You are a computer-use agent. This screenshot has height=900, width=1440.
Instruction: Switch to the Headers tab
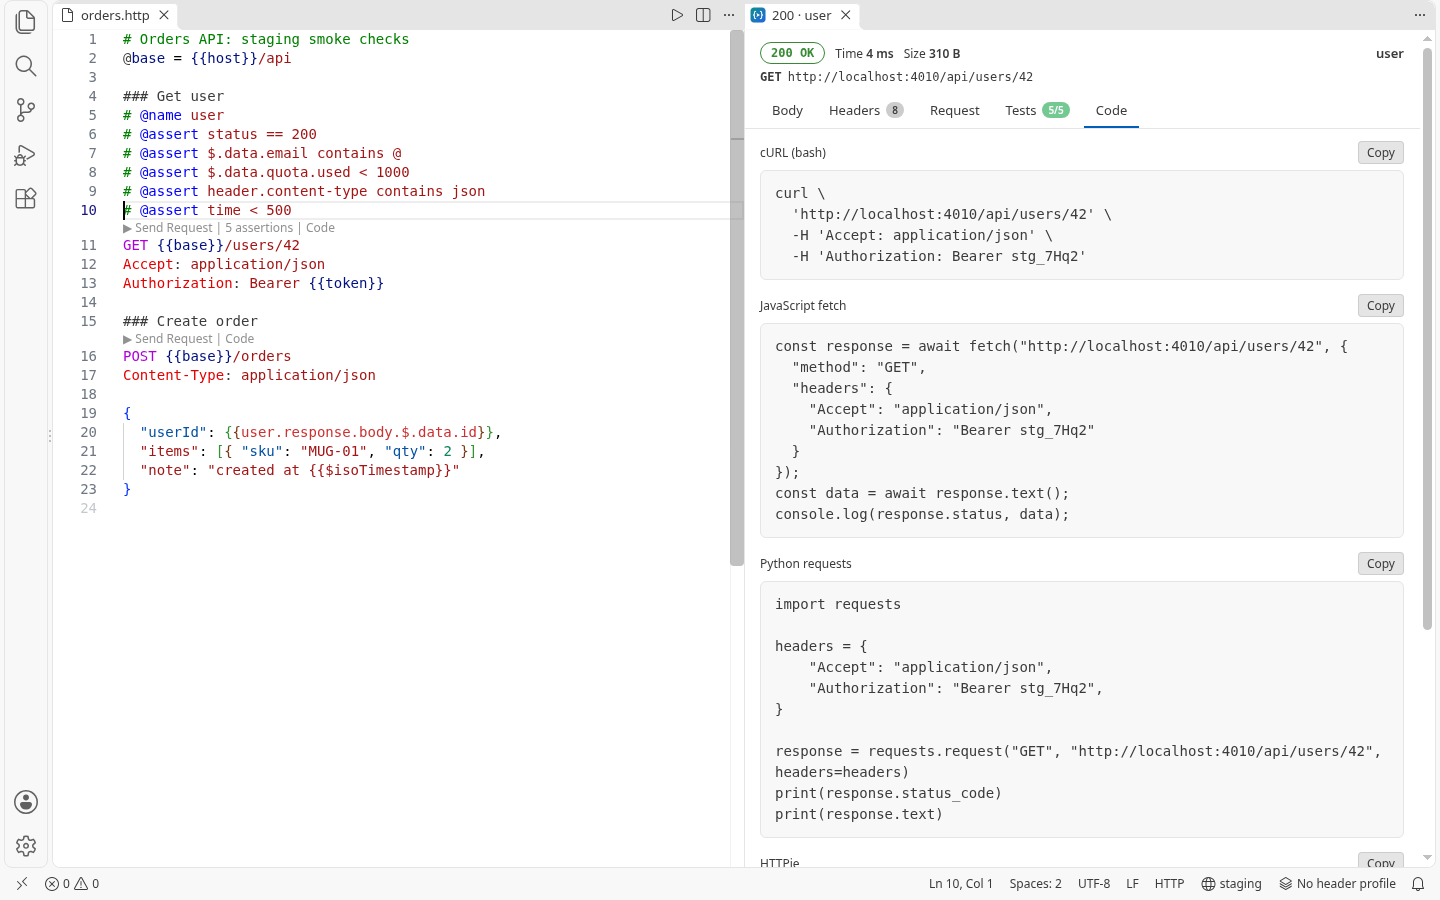866,110
